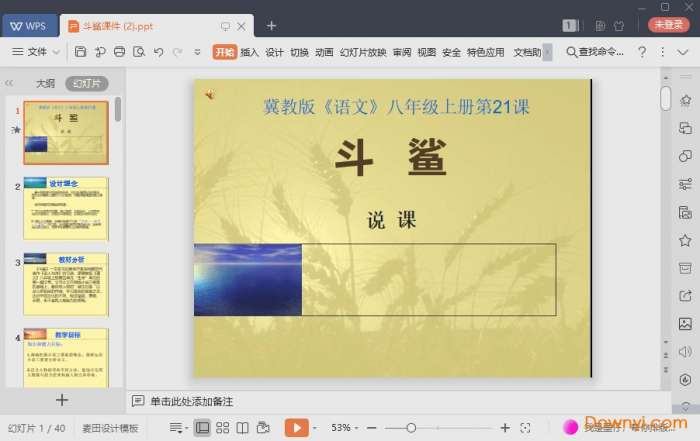The image size is (700, 441).
Task: Expand the 文件 dropdown arrow
Action: (x=56, y=52)
